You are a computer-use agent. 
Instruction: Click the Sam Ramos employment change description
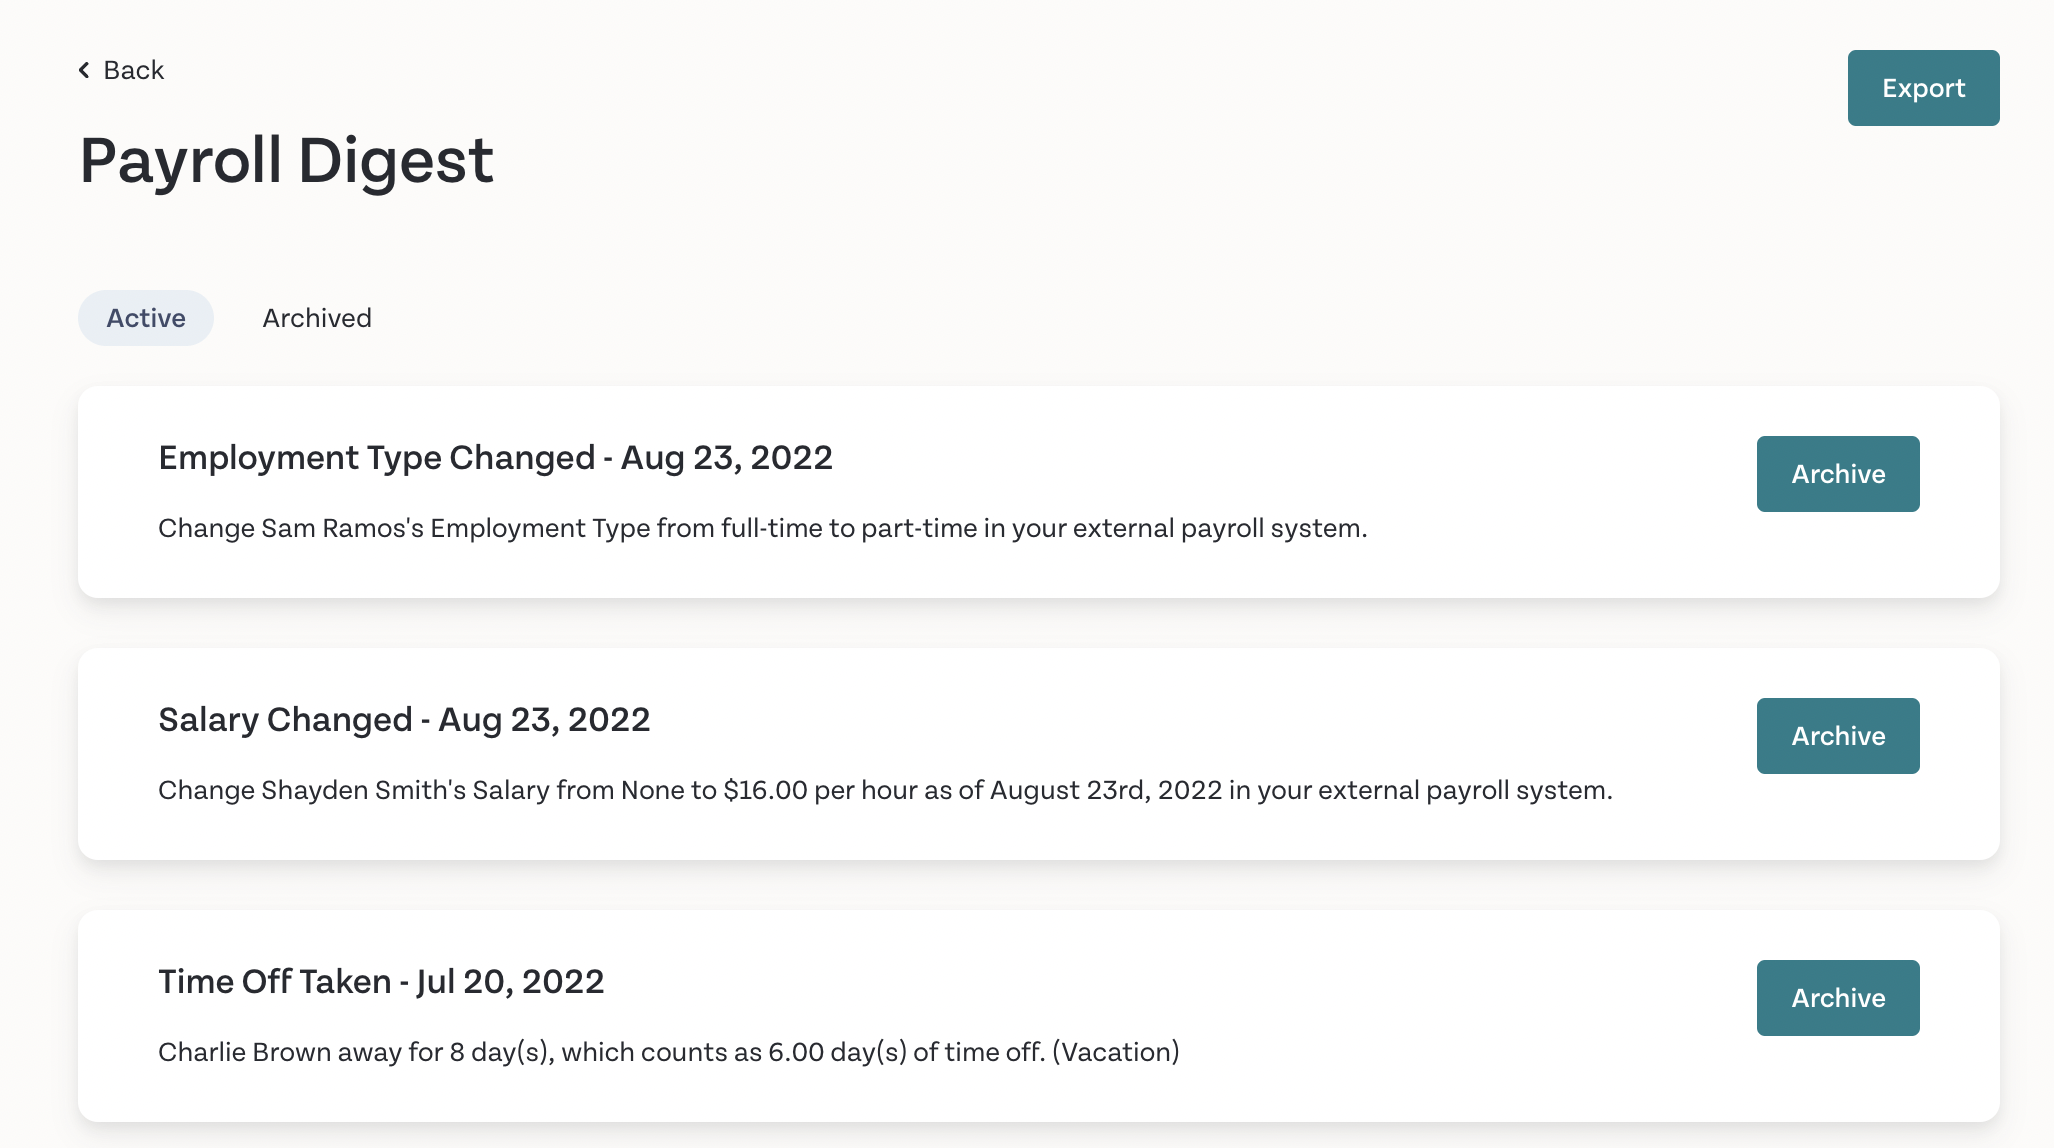tap(762, 528)
